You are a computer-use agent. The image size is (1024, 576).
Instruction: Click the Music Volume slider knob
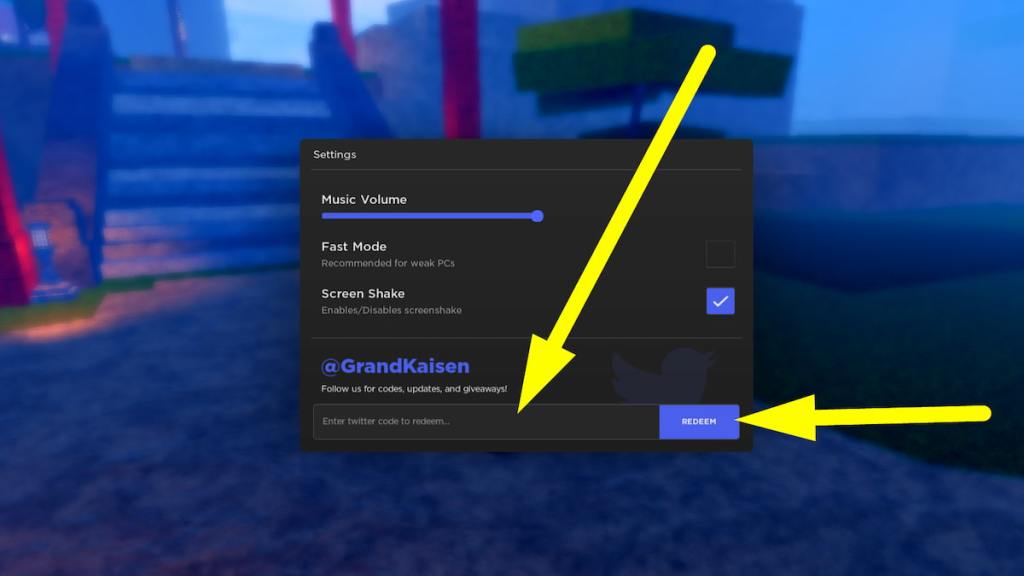(538, 216)
